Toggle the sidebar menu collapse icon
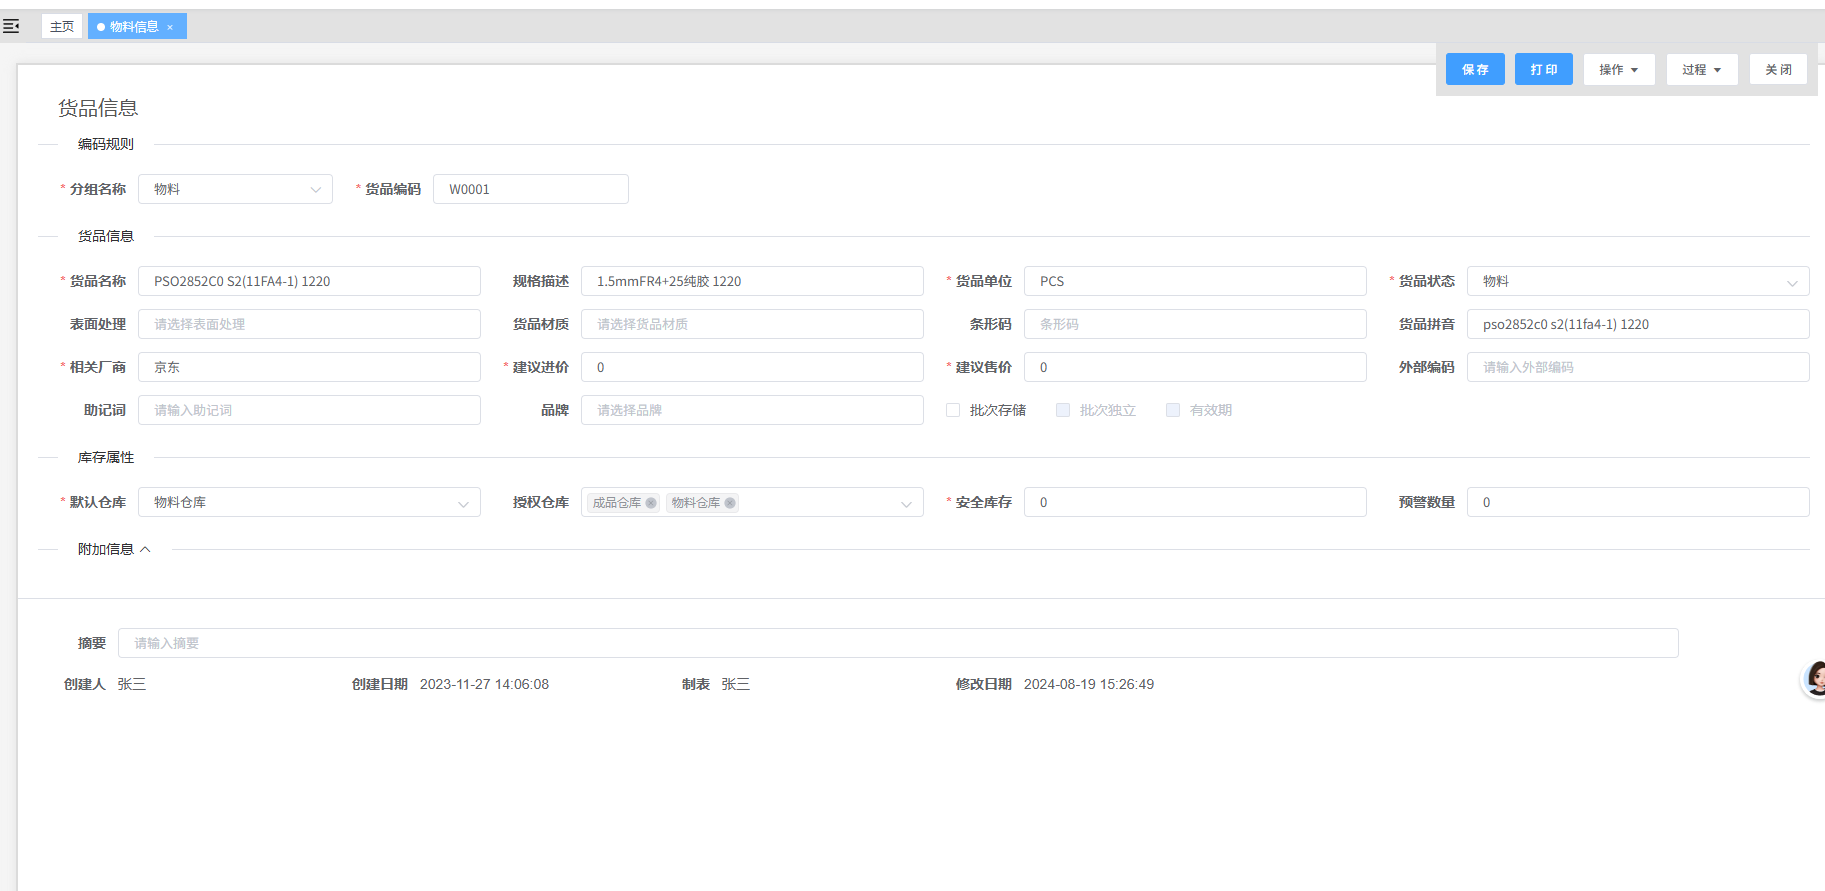Screen dimensions: 1825x891 pyautogui.click(x=11, y=26)
